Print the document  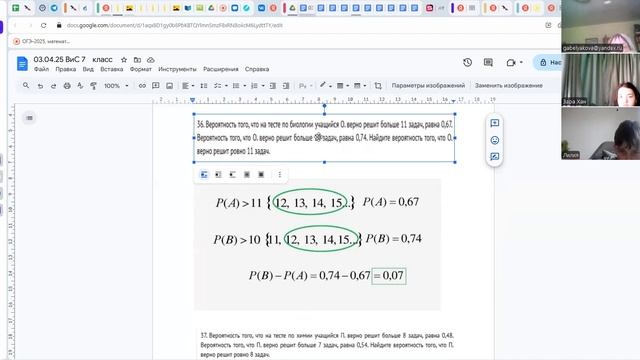click(67, 86)
